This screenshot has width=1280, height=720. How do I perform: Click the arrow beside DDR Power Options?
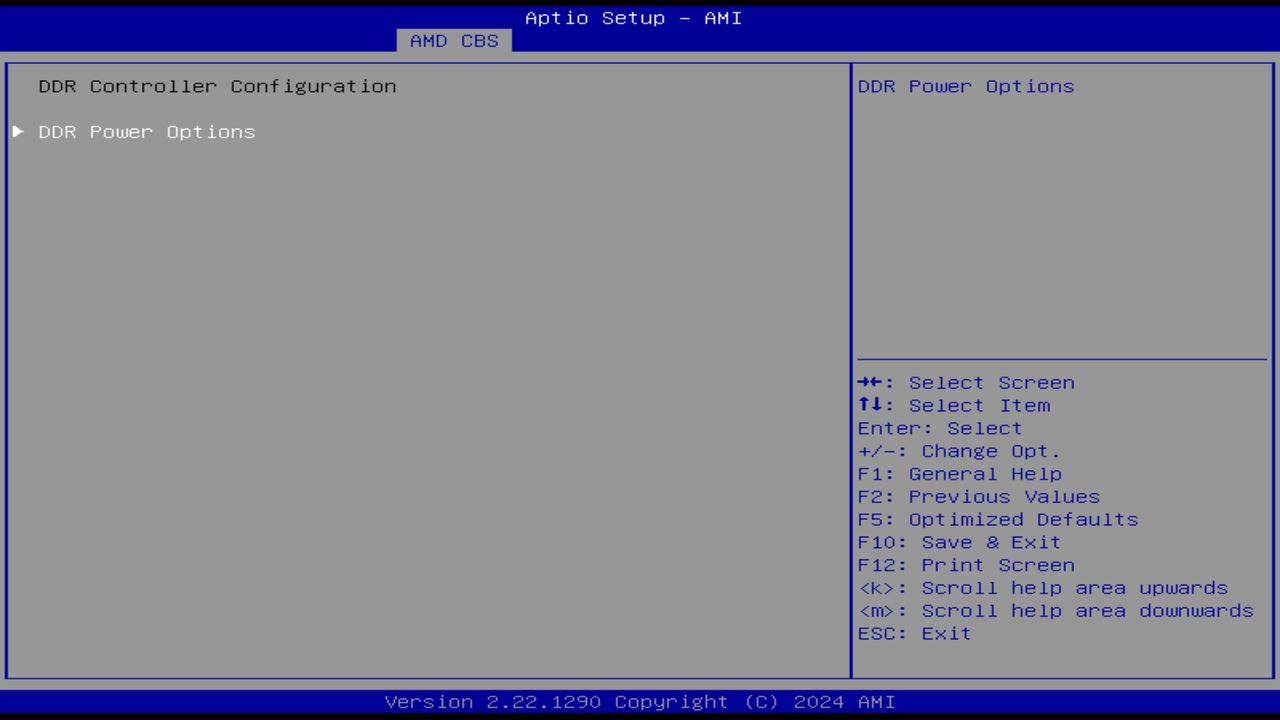tap(18, 131)
